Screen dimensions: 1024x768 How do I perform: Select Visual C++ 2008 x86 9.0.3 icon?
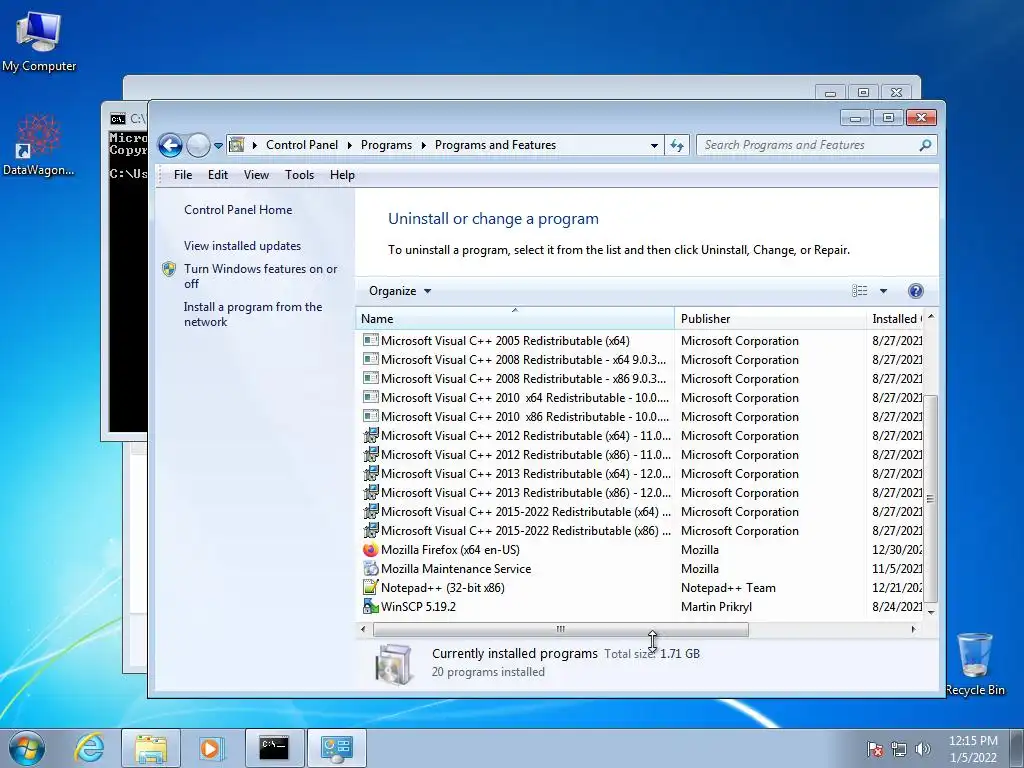370,378
